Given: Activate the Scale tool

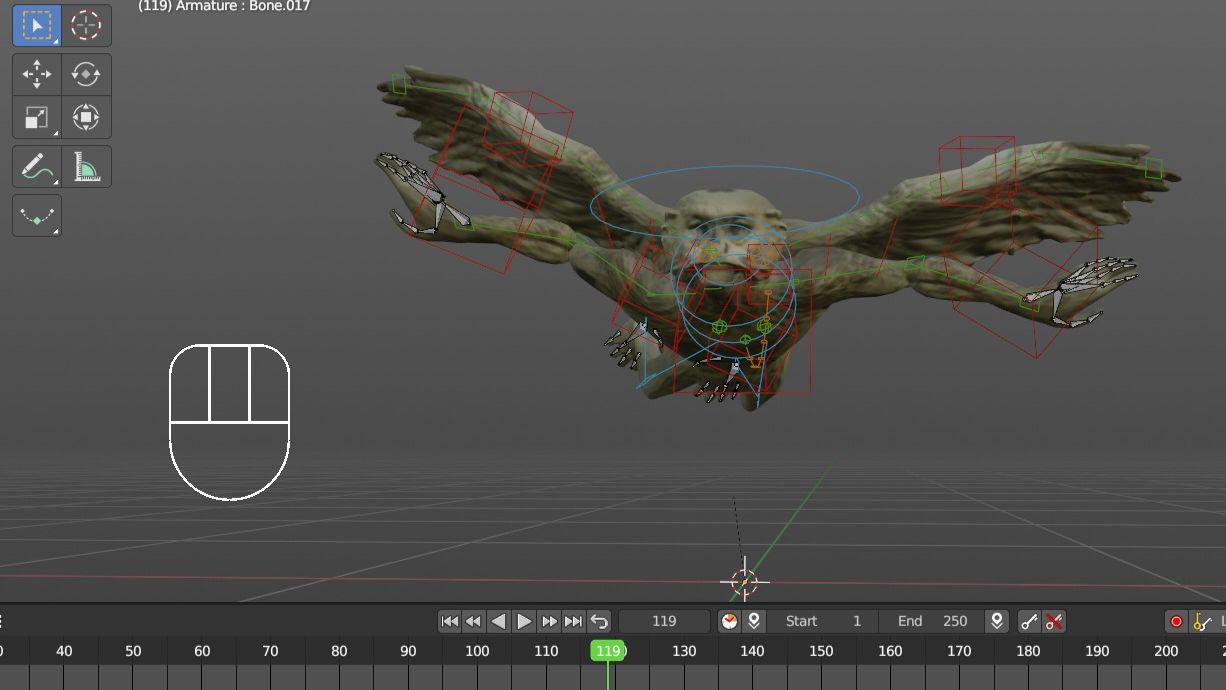Looking at the screenshot, I should pyautogui.click(x=37, y=117).
